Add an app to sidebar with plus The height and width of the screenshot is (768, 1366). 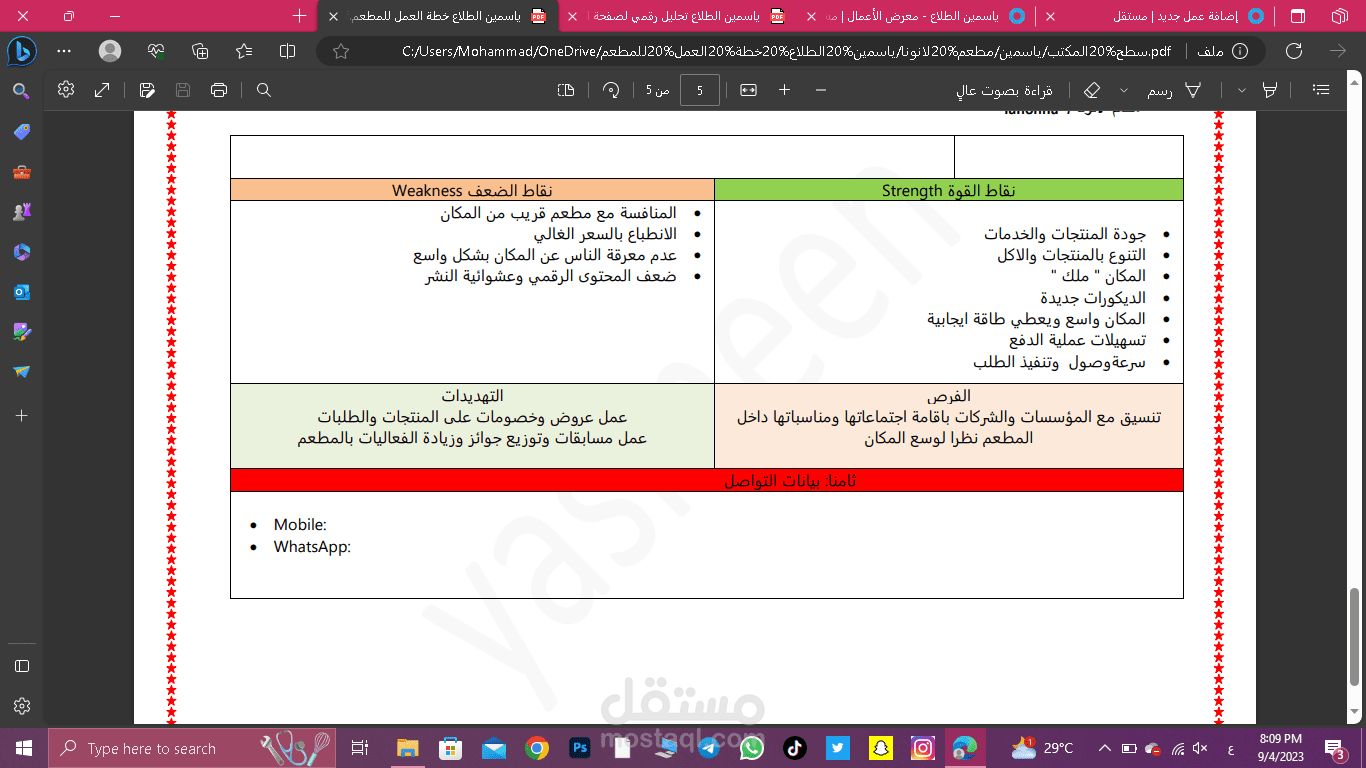(x=21, y=415)
